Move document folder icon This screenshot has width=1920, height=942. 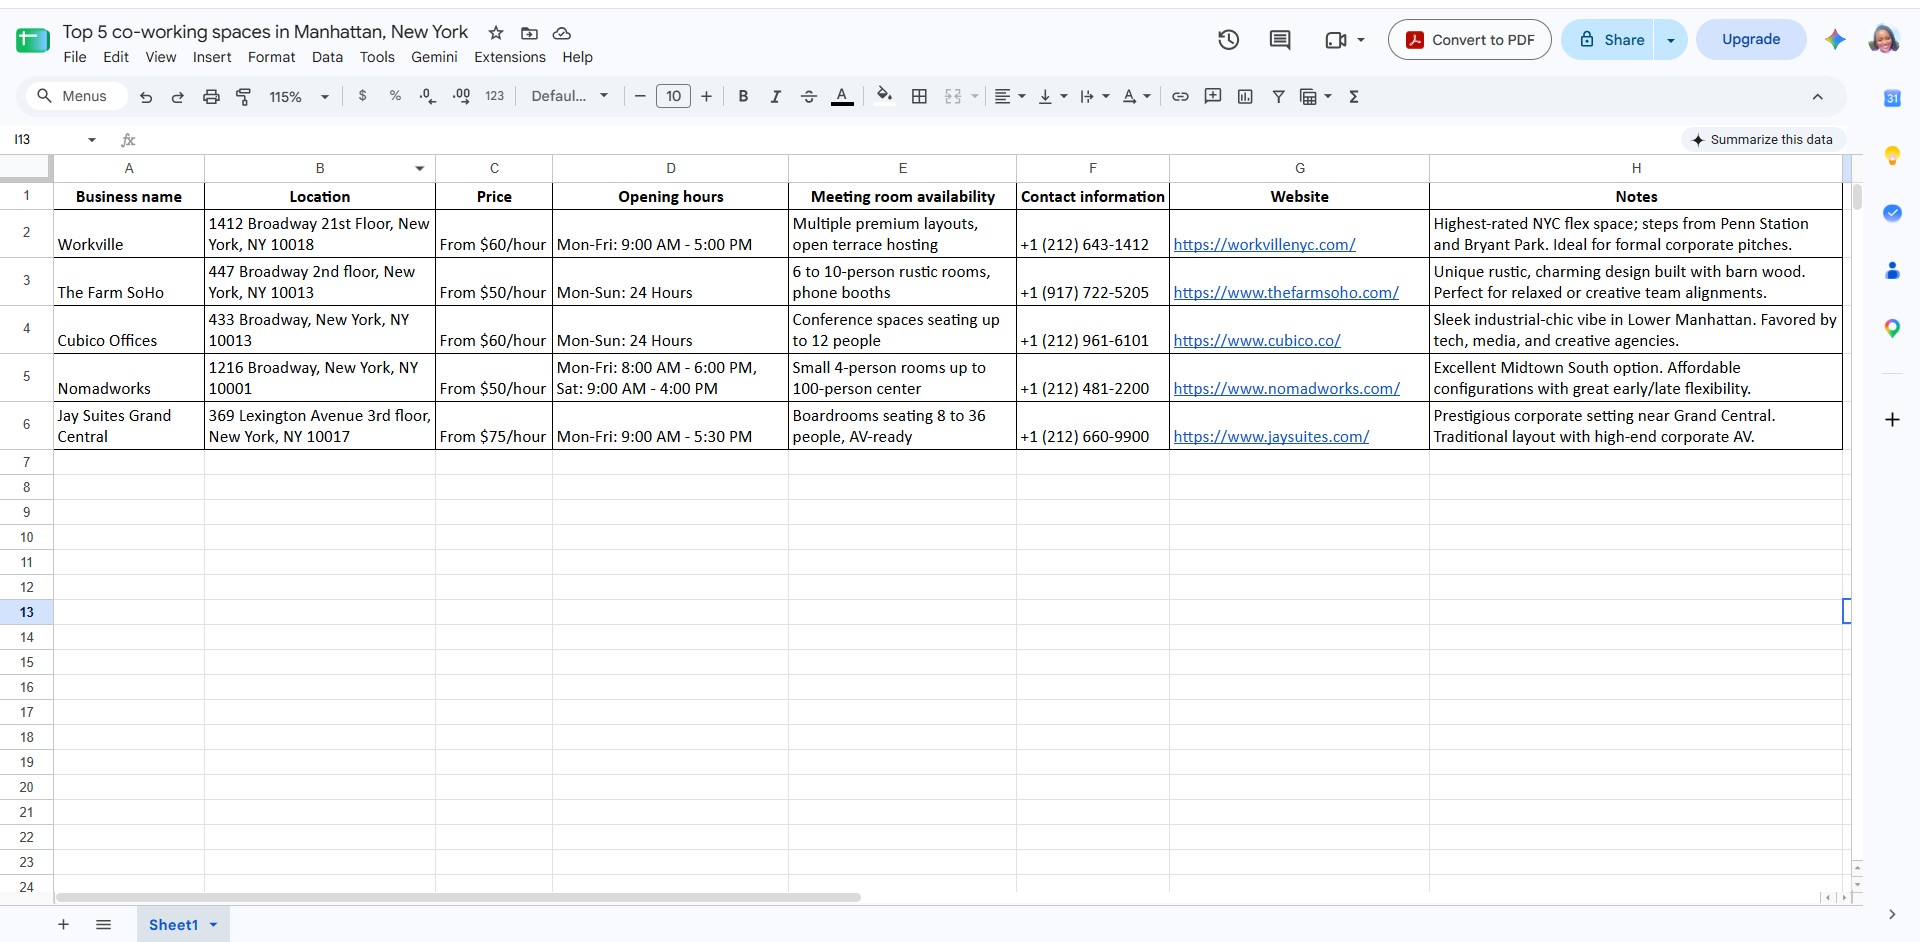(529, 33)
